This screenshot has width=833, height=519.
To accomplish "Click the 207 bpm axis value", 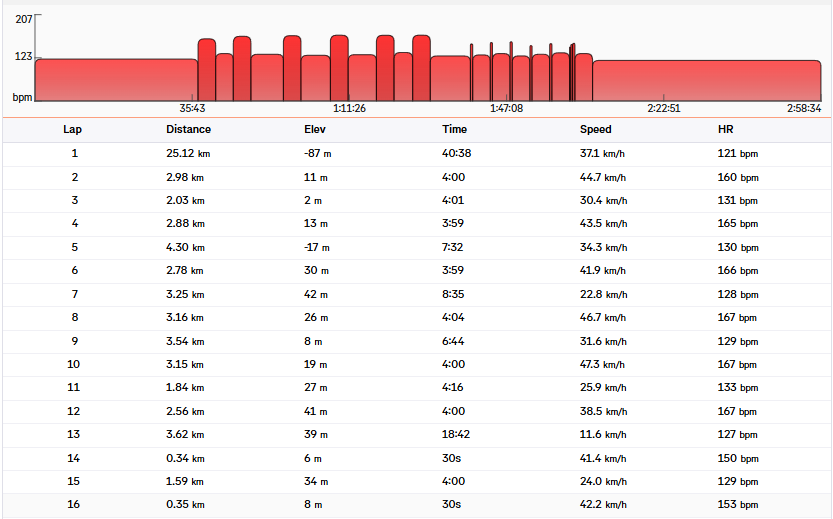I will 24,19.
